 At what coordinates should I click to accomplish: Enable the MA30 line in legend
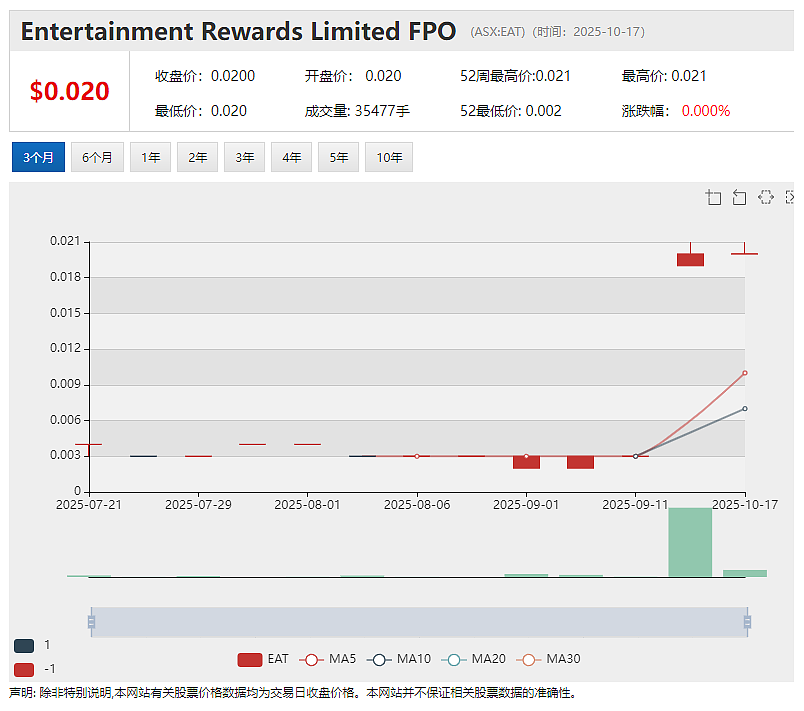pyautogui.click(x=548, y=659)
